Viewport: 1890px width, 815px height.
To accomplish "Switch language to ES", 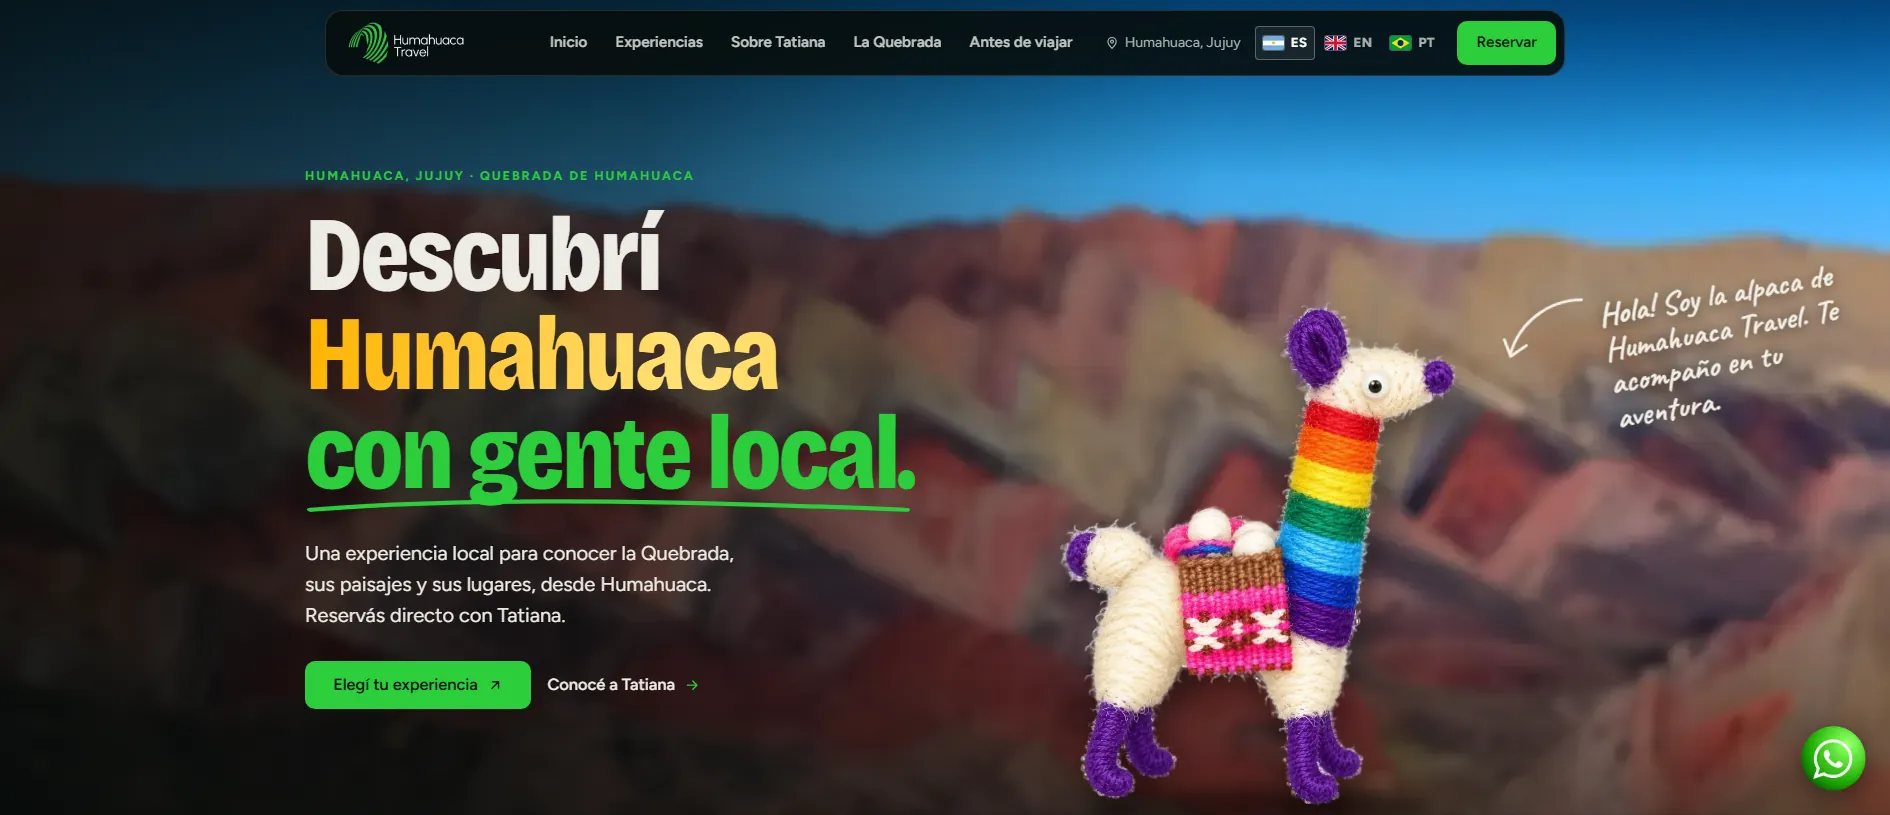I will click(x=1285, y=43).
